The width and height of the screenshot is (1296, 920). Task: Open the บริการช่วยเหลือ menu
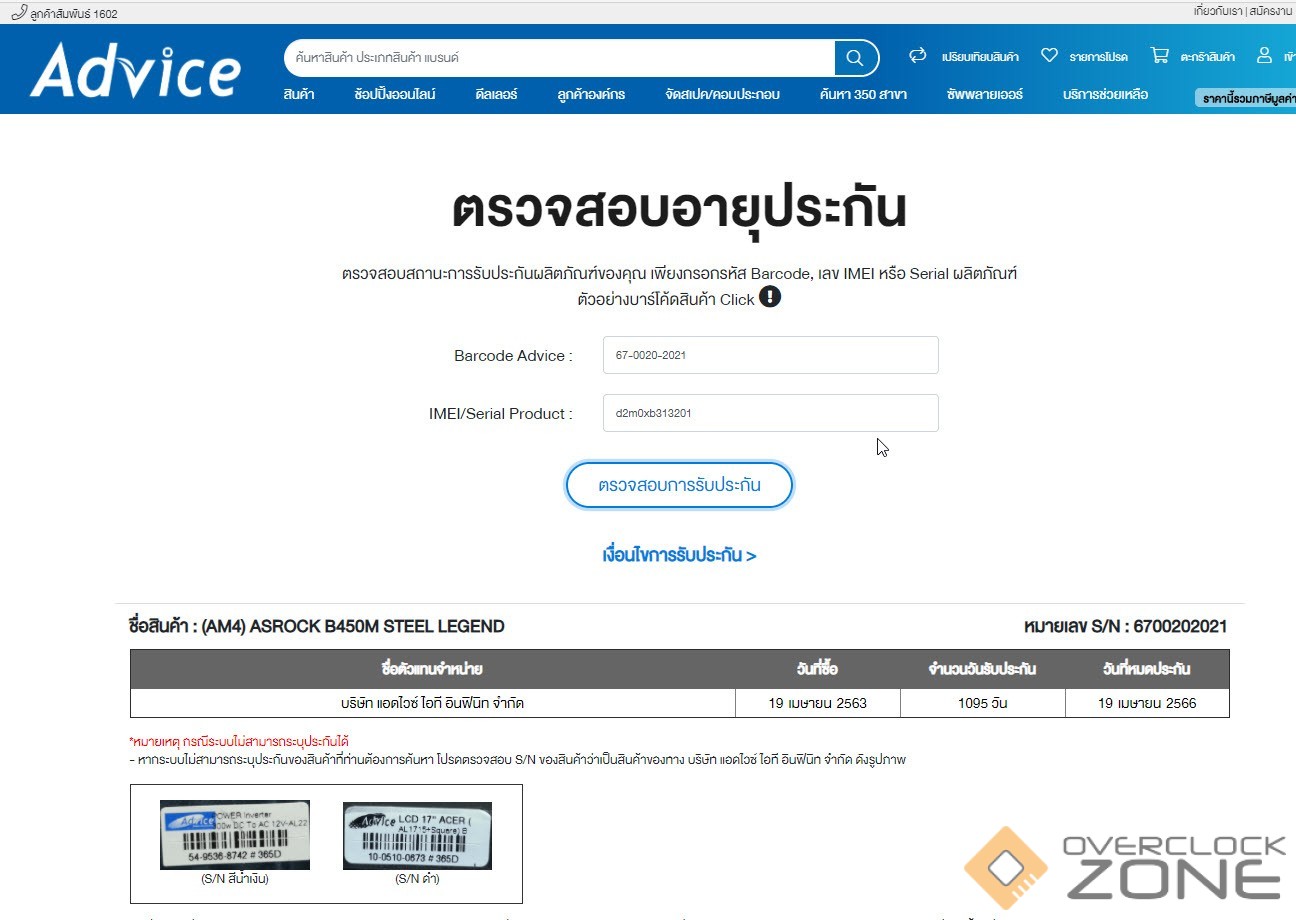click(x=1105, y=95)
